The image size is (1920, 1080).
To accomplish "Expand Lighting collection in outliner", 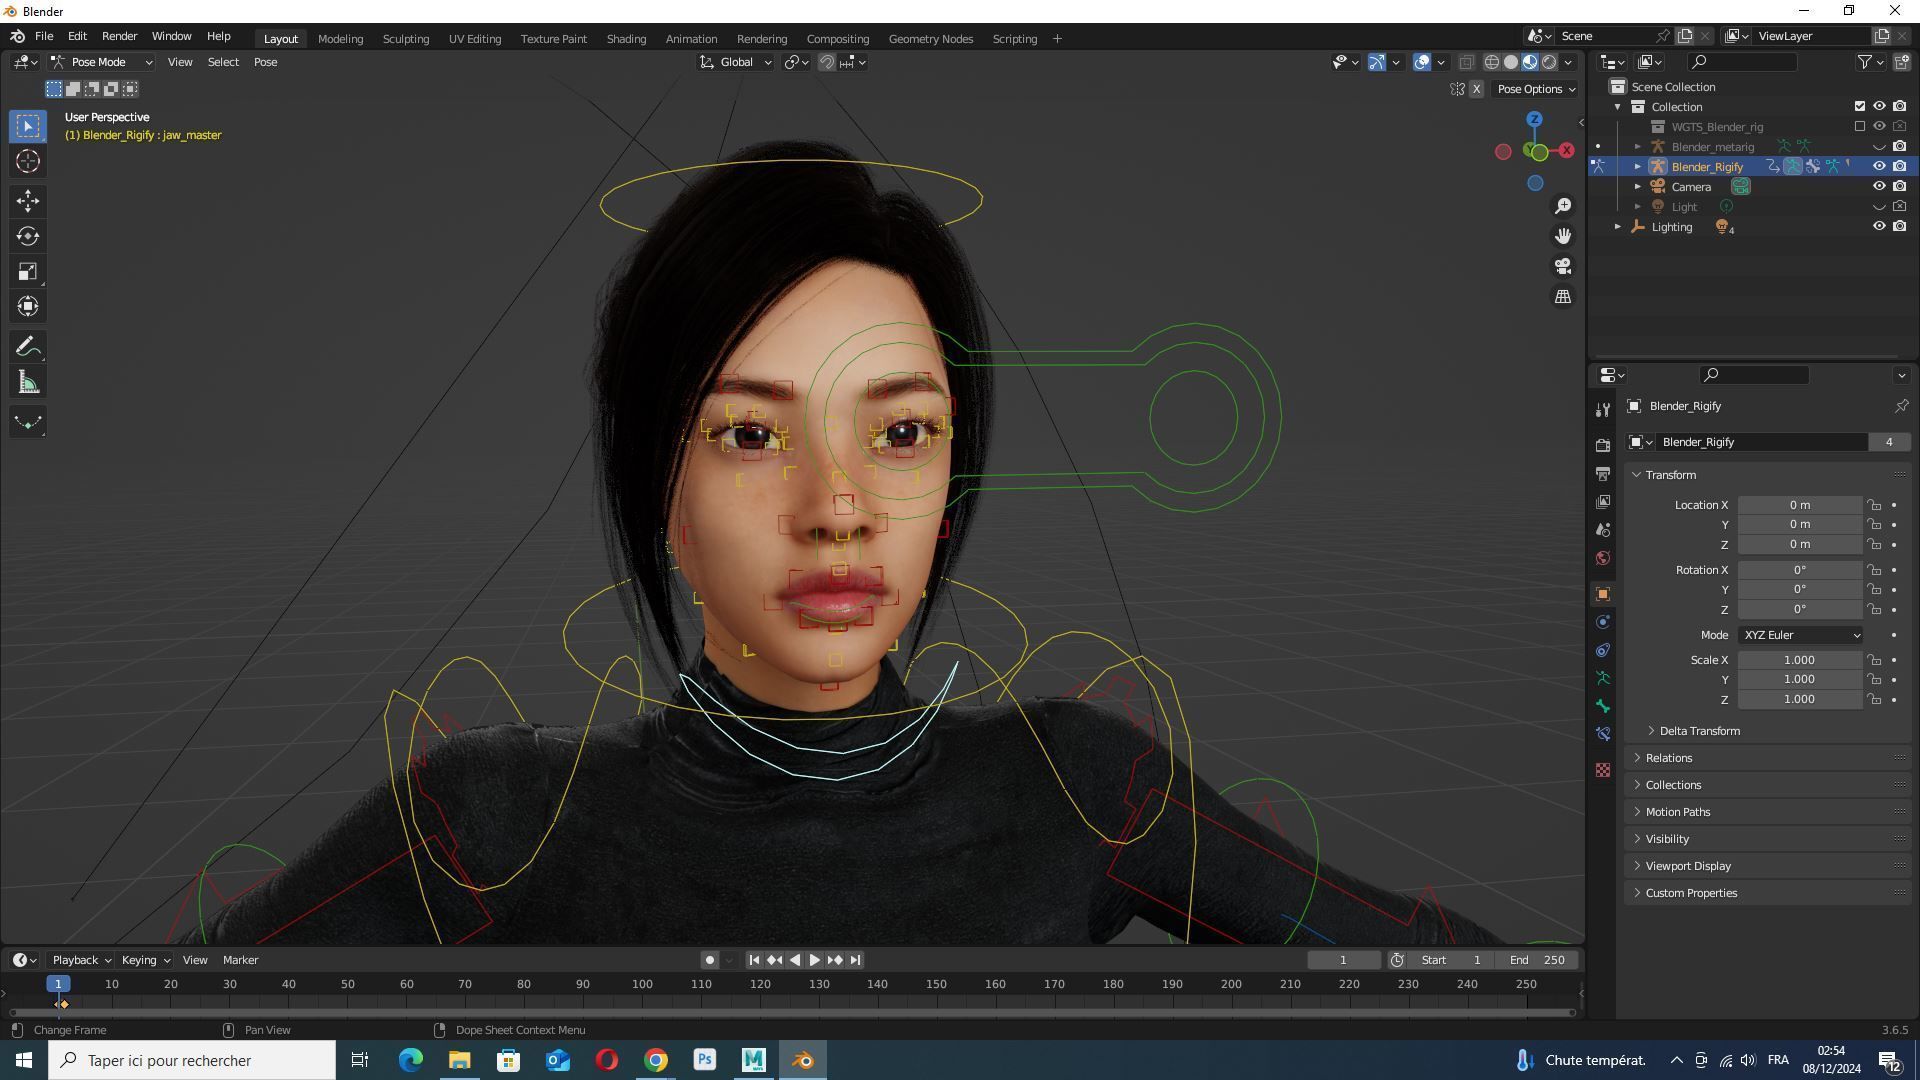I will point(1617,227).
